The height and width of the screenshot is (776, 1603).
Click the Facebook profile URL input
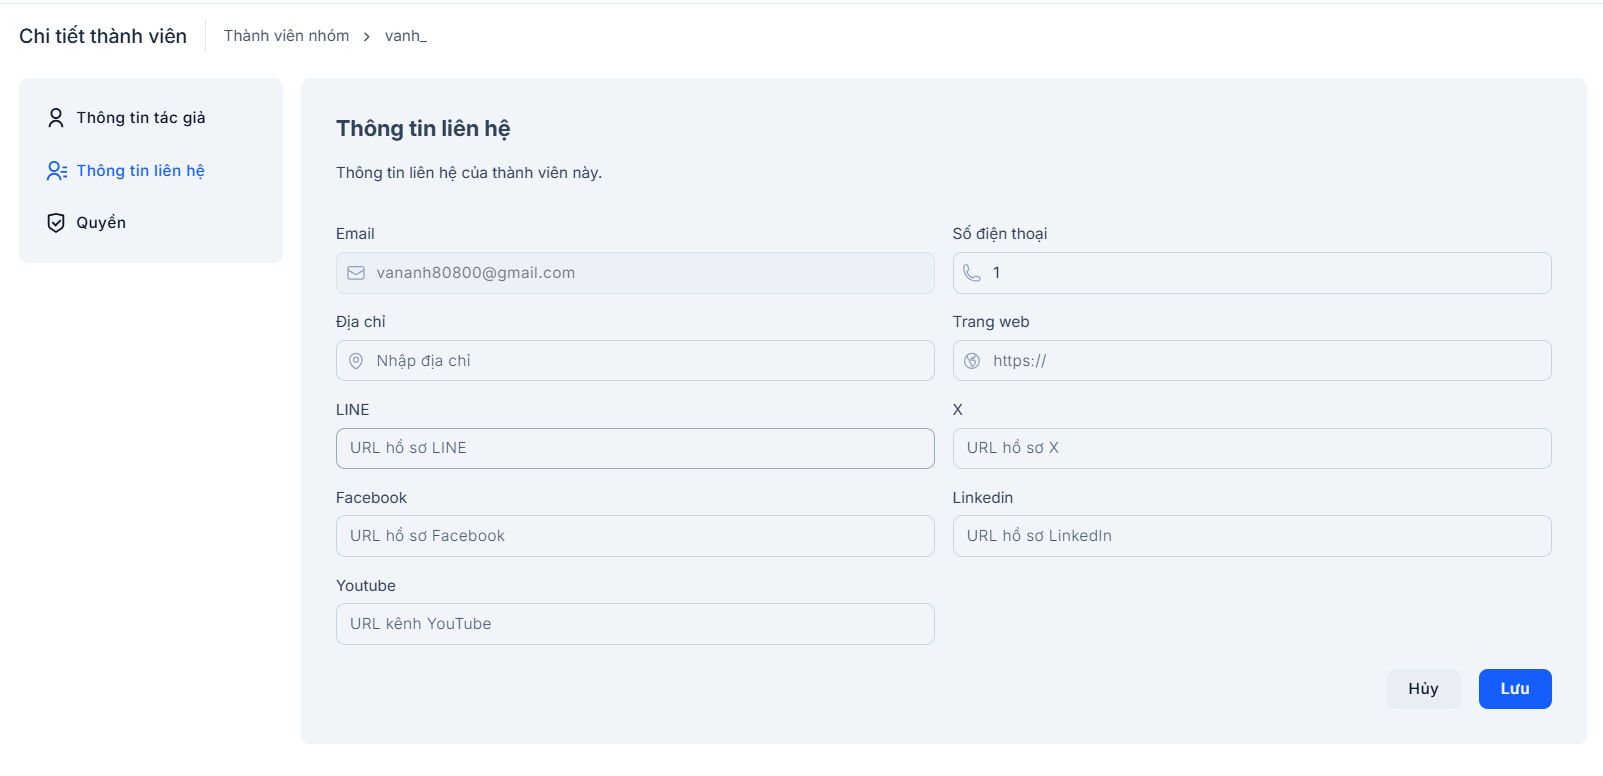click(x=635, y=536)
